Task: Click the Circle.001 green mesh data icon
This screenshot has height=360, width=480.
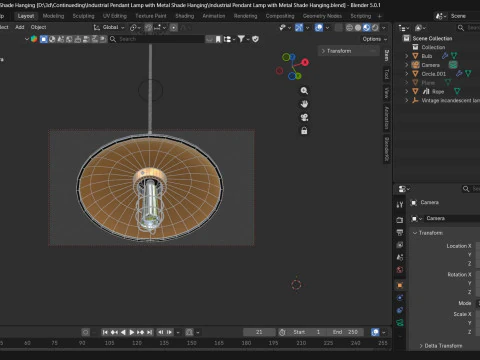Action: coord(468,73)
